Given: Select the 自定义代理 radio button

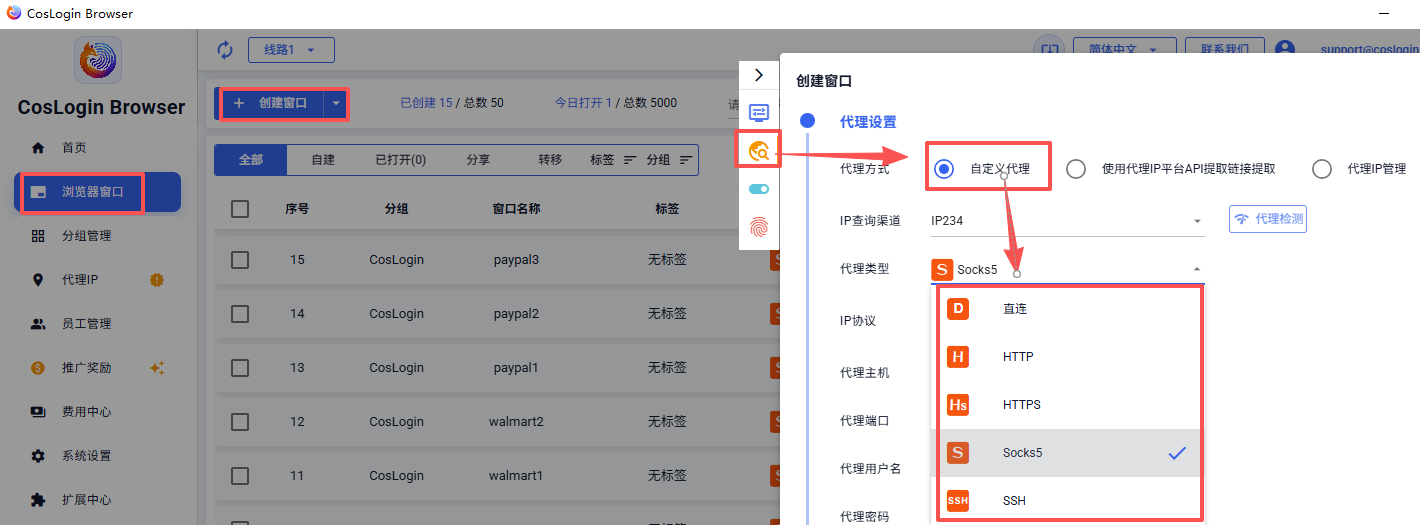Looking at the screenshot, I should click(x=943, y=169).
